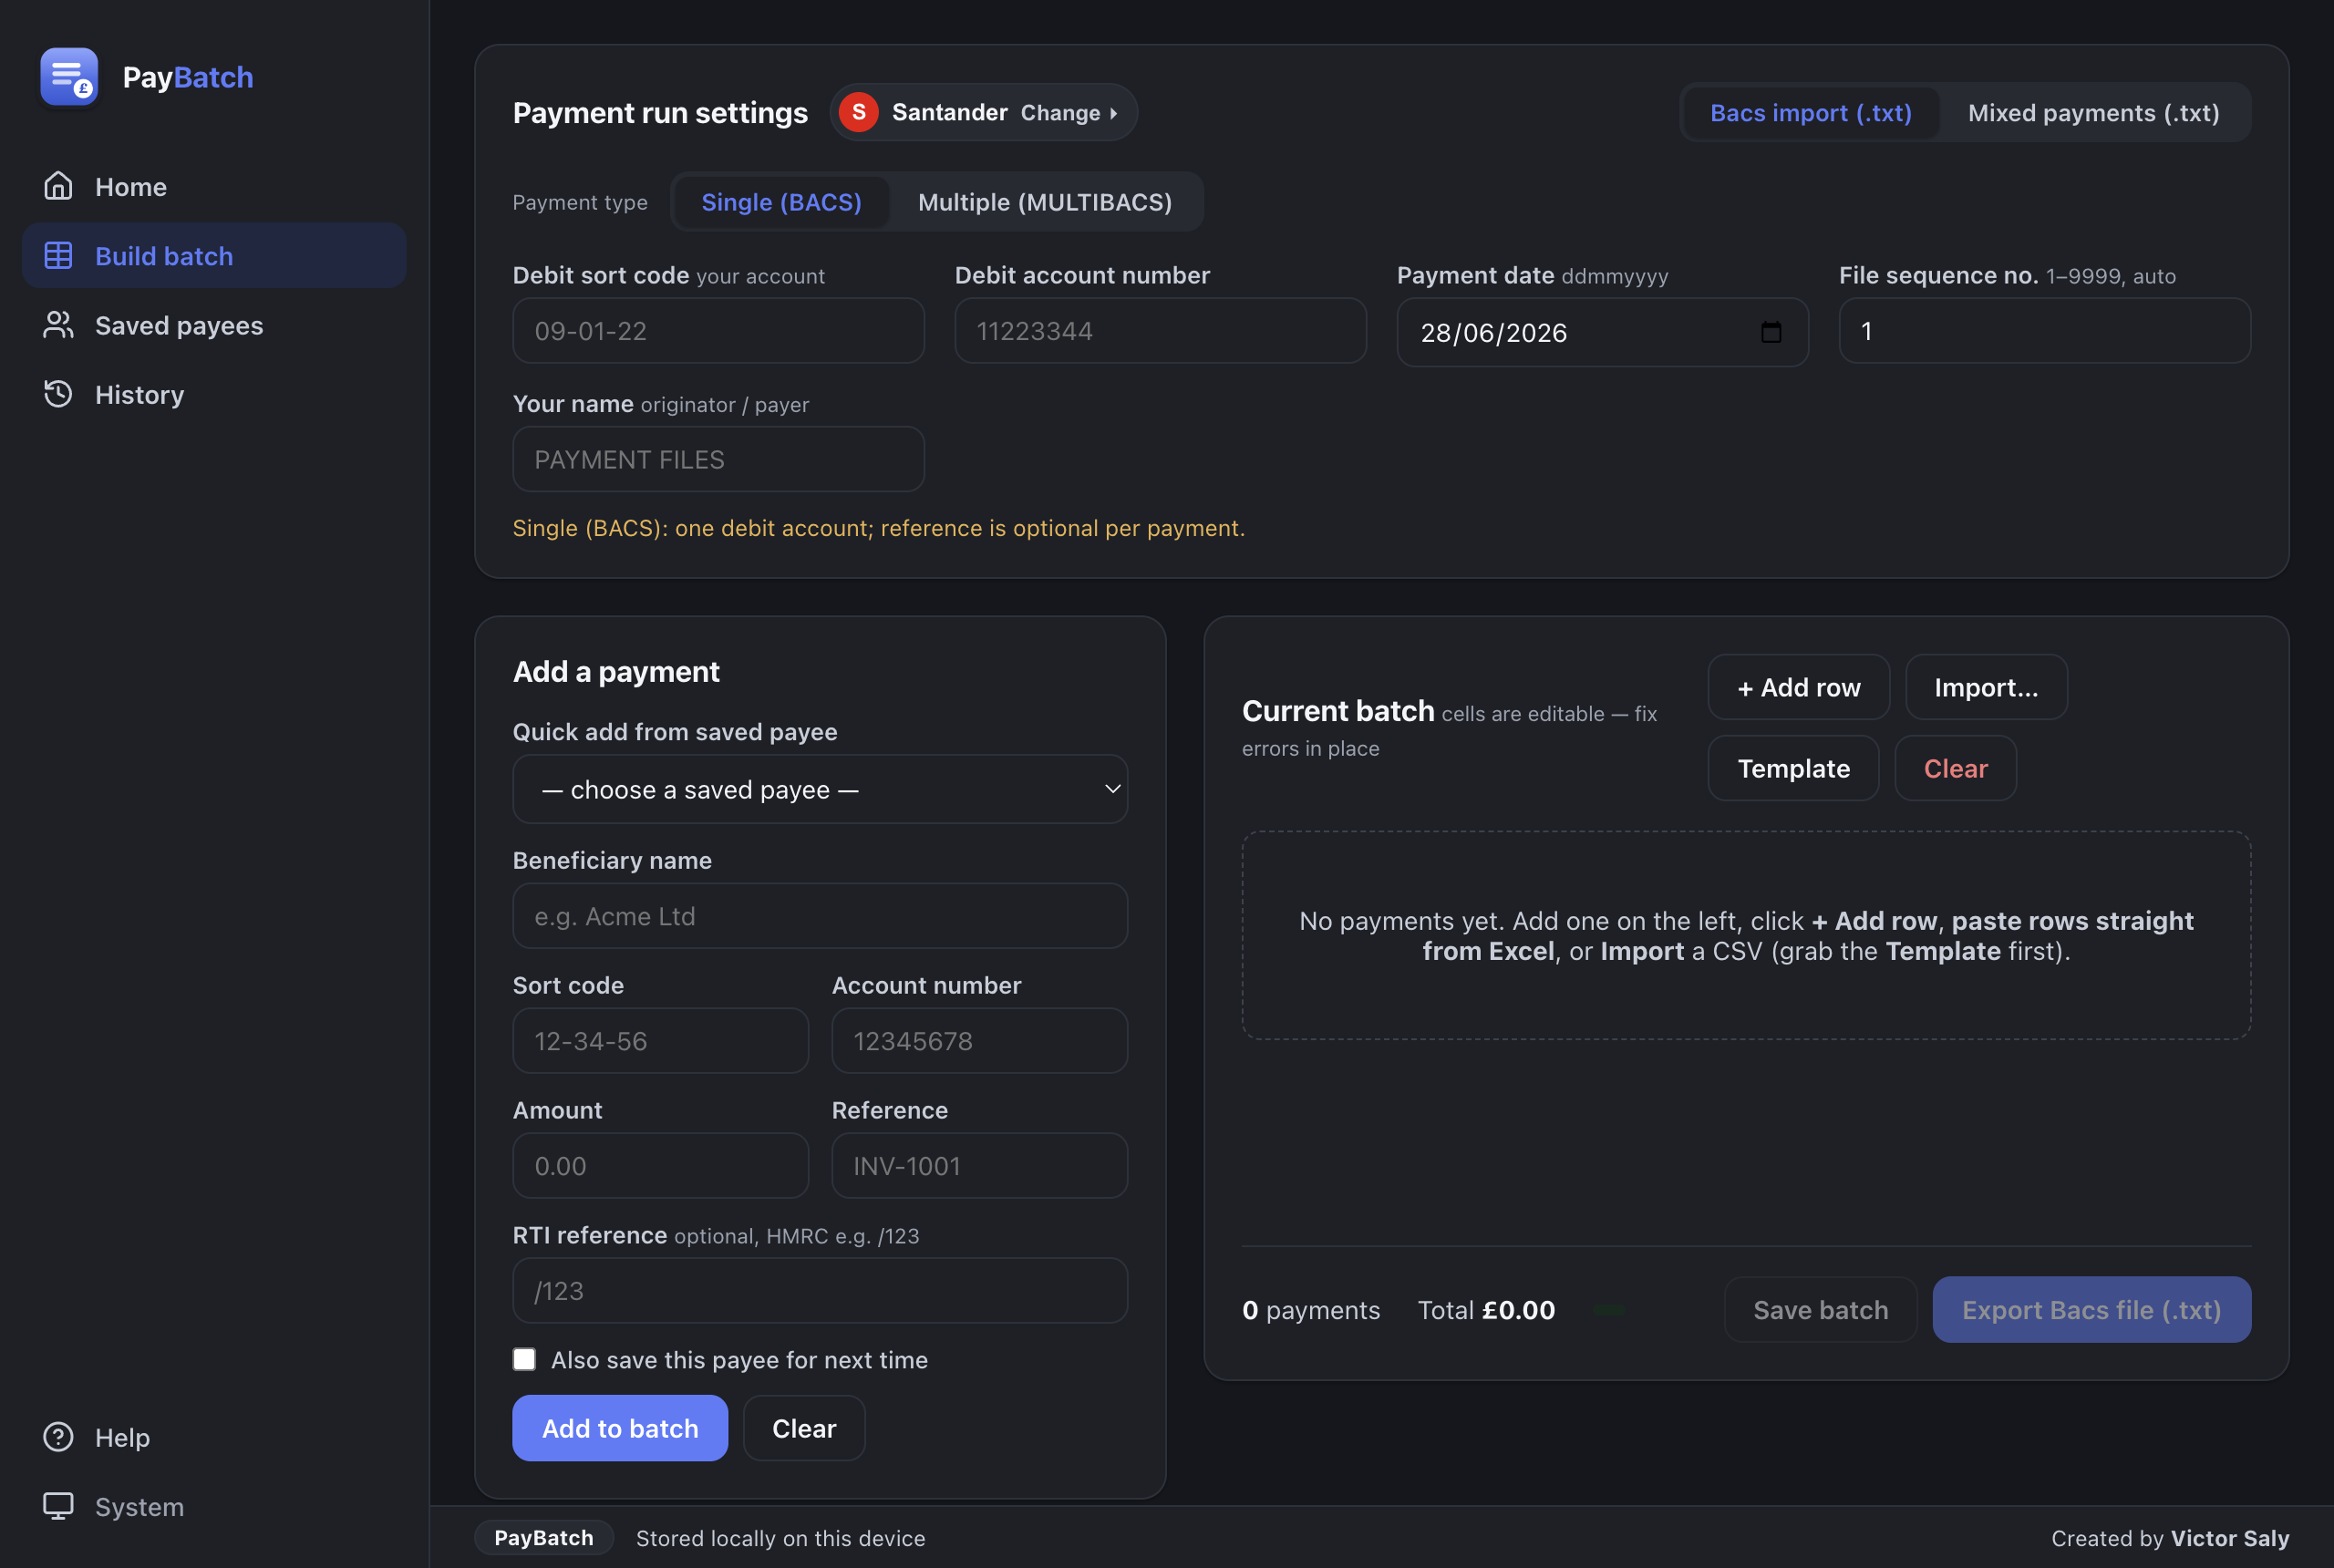This screenshot has height=1568, width=2334.
Task: Focus the beneficiary Account number field
Action: pyautogui.click(x=980, y=1041)
